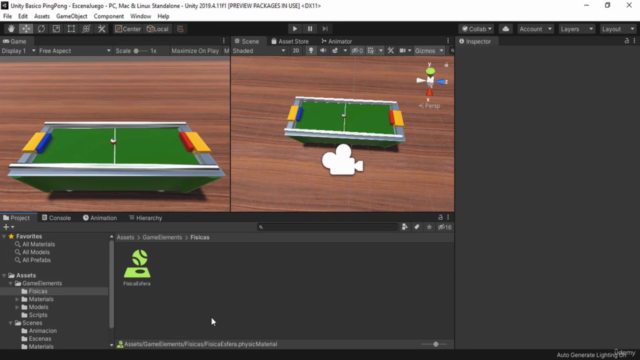Image resolution: width=640 pixels, height=360 pixels.
Task: Open the Collab dropdown
Action: pyautogui.click(x=476, y=29)
